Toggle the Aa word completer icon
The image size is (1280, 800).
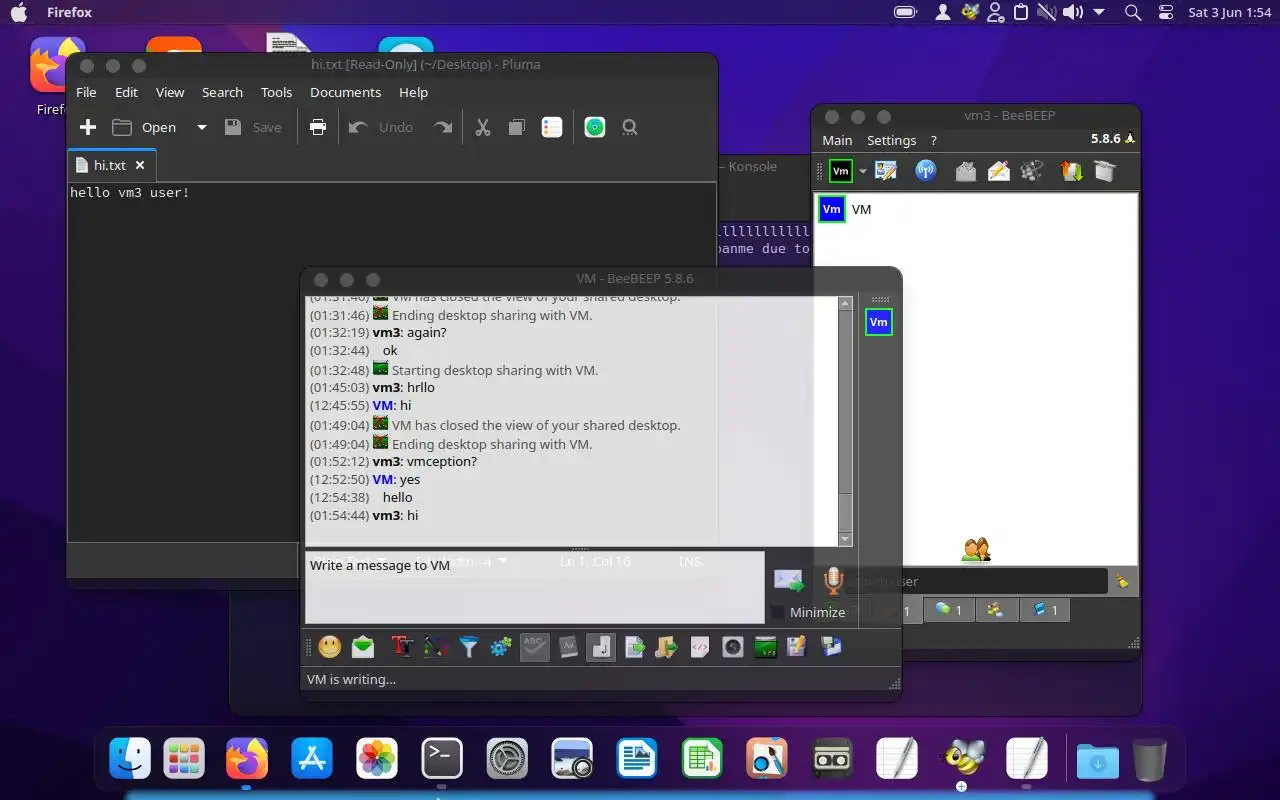pos(568,647)
